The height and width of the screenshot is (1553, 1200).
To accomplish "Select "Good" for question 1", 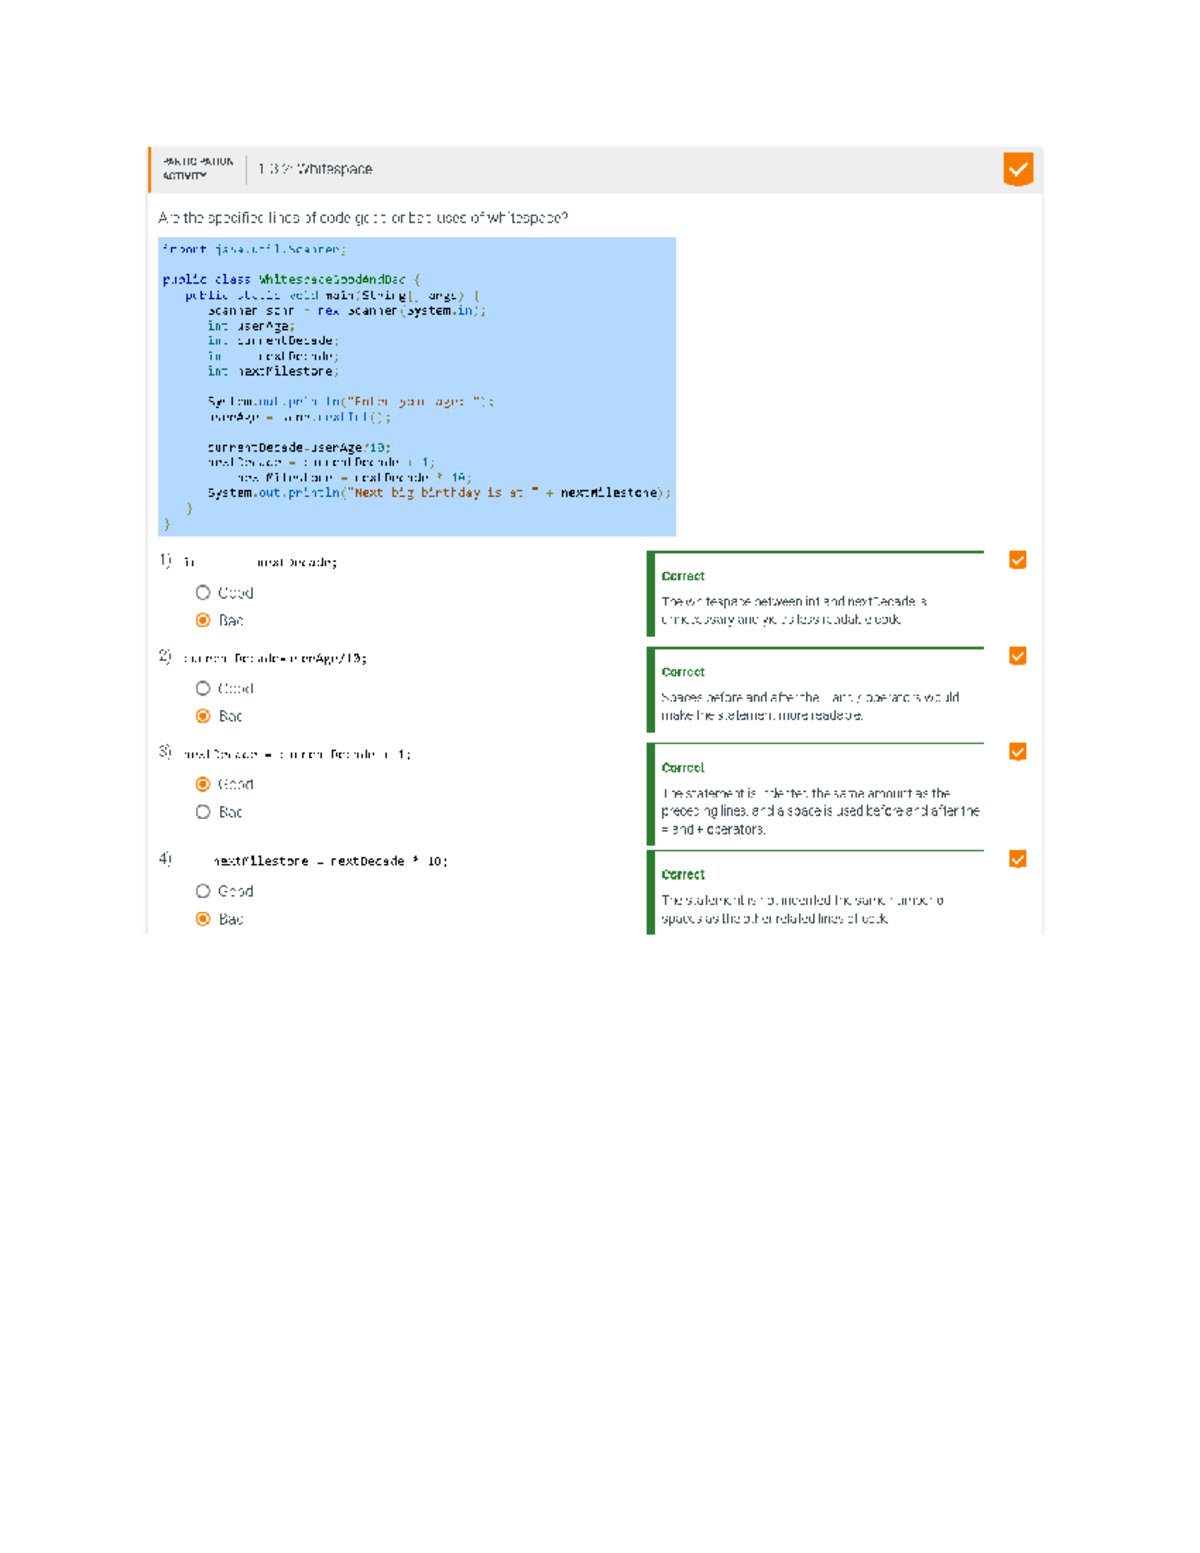I will coord(204,592).
